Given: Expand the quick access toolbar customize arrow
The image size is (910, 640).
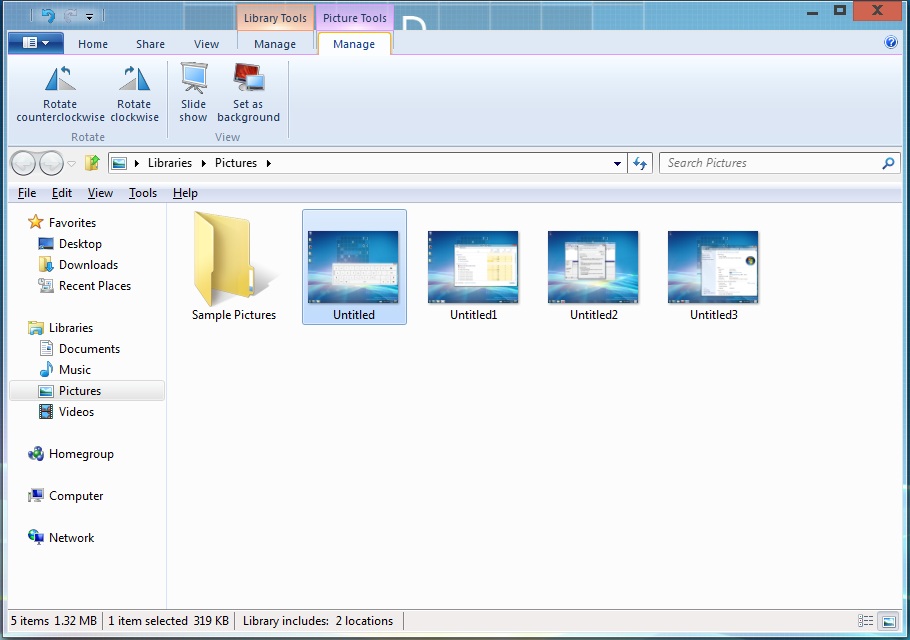Looking at the screenshot, I should click(x=89, y=17).
